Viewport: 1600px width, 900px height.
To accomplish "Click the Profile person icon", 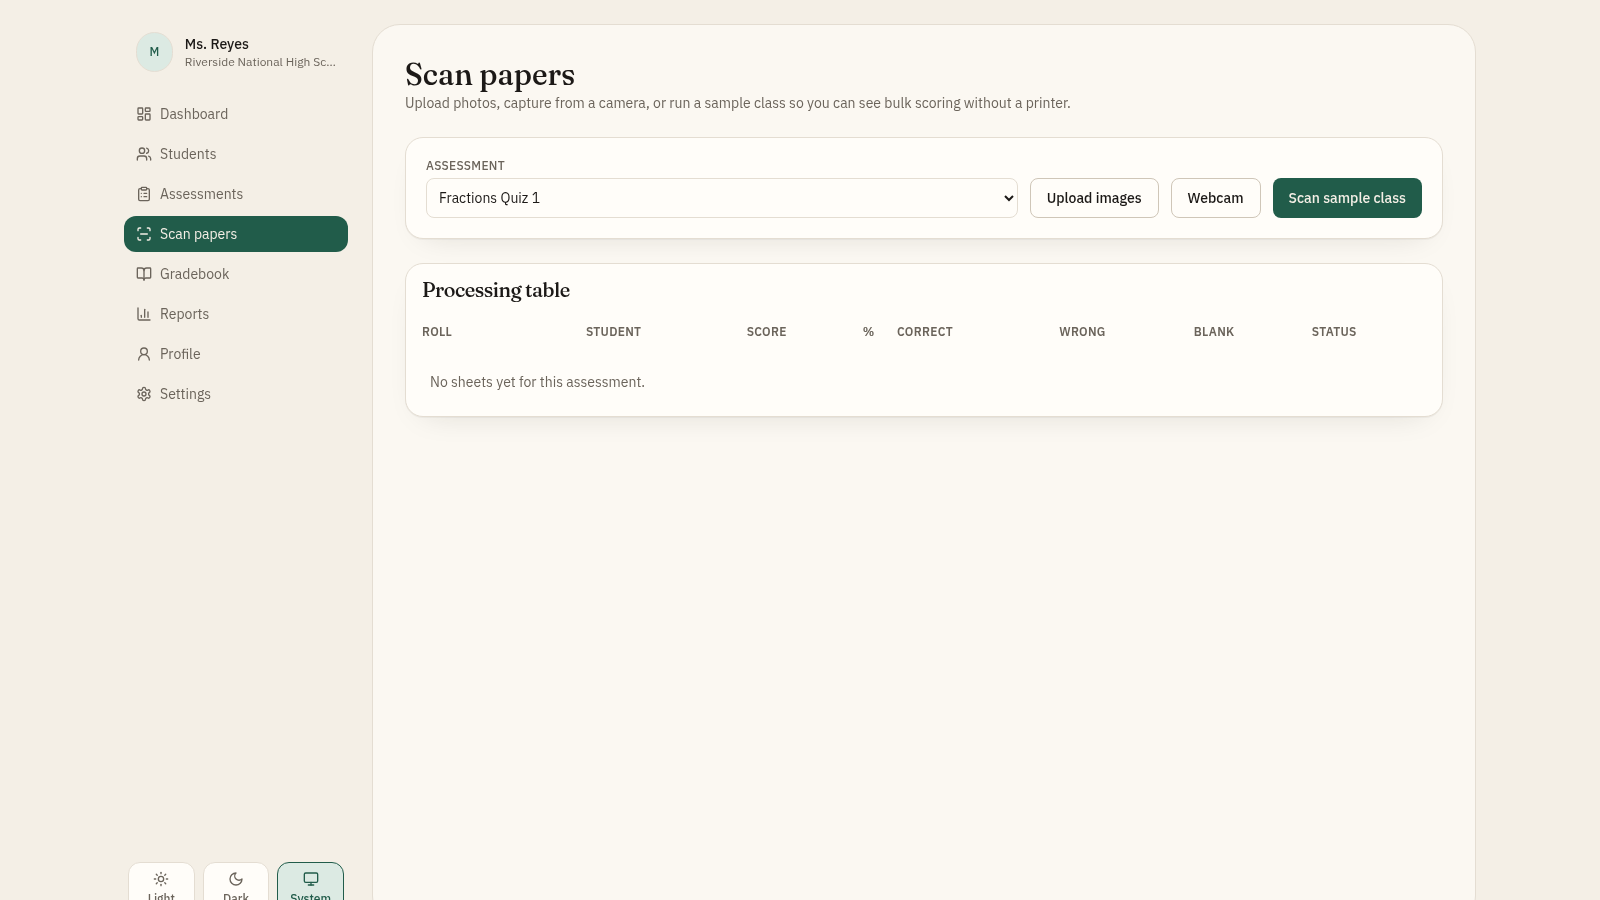I will click(x=144, y=354).
